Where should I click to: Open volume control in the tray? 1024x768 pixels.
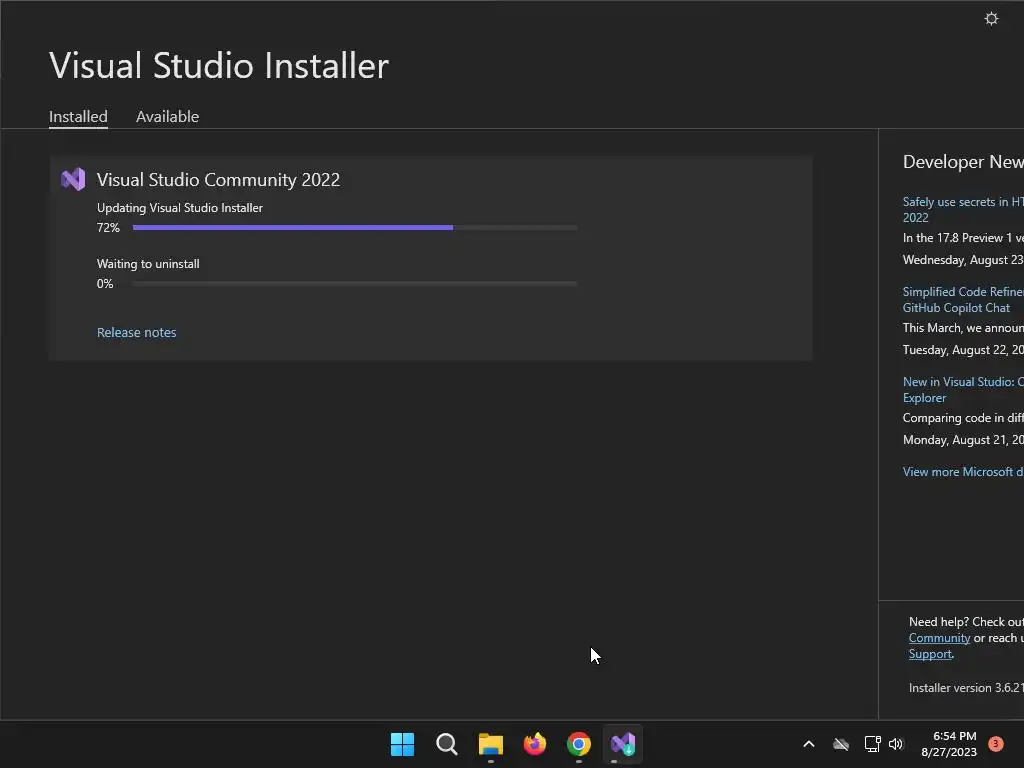[x=896, y=744]
